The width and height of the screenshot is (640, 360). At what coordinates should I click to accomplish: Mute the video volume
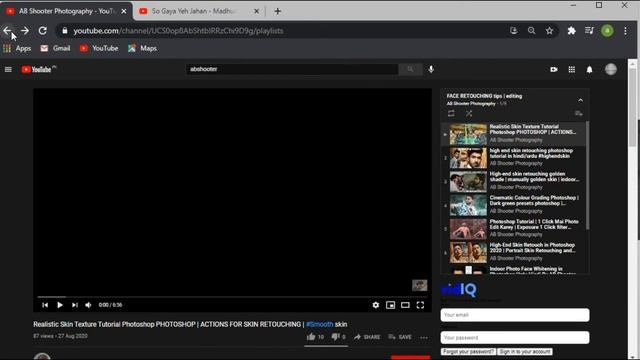(88, 305)
